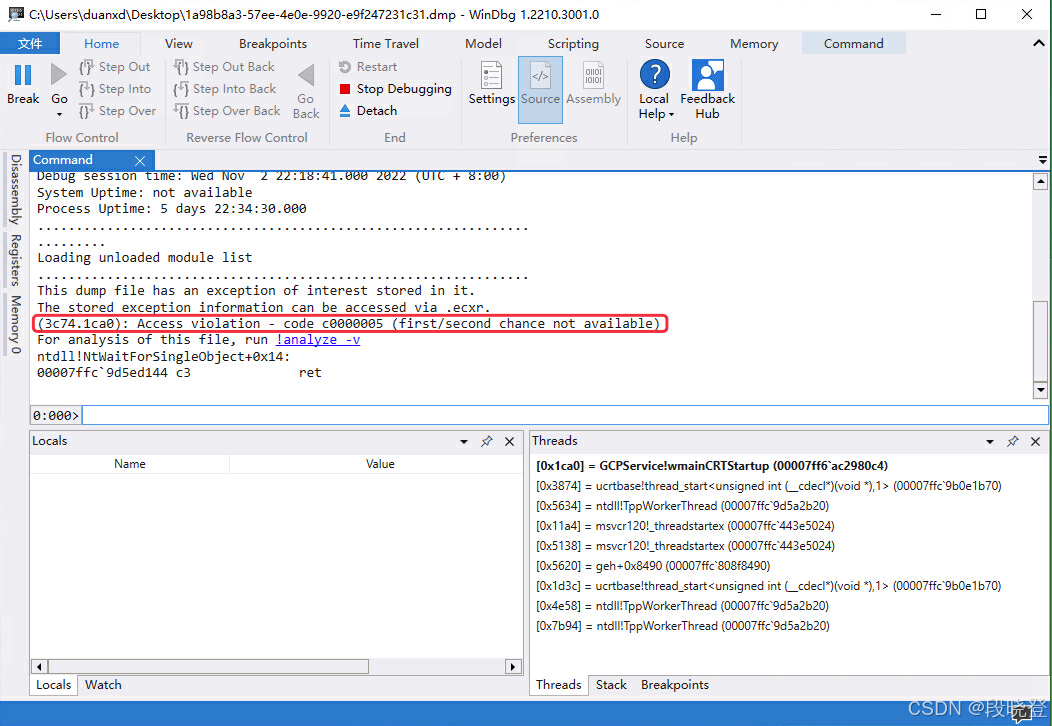
Task: Open Locals panel options dropdown
Action: [464, 442]
